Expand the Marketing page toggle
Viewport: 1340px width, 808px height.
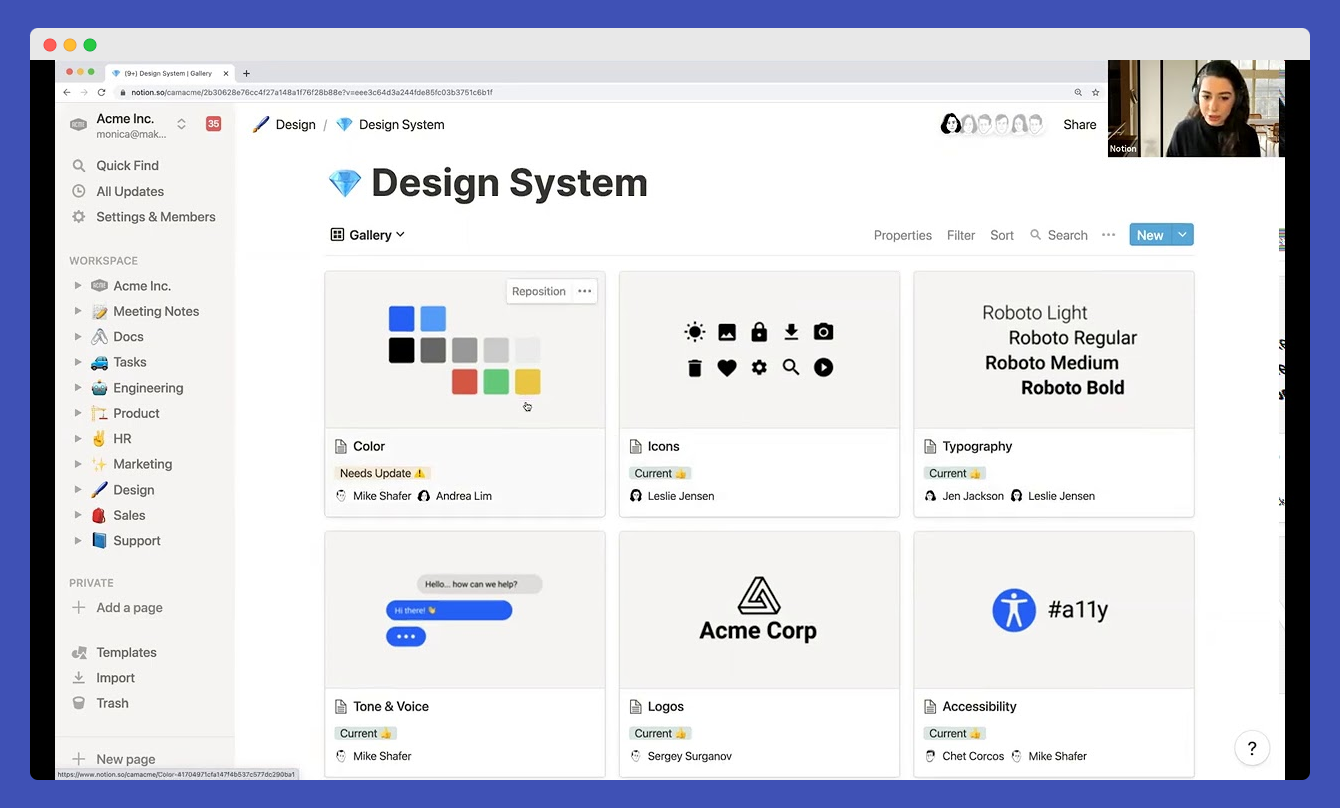78,464
